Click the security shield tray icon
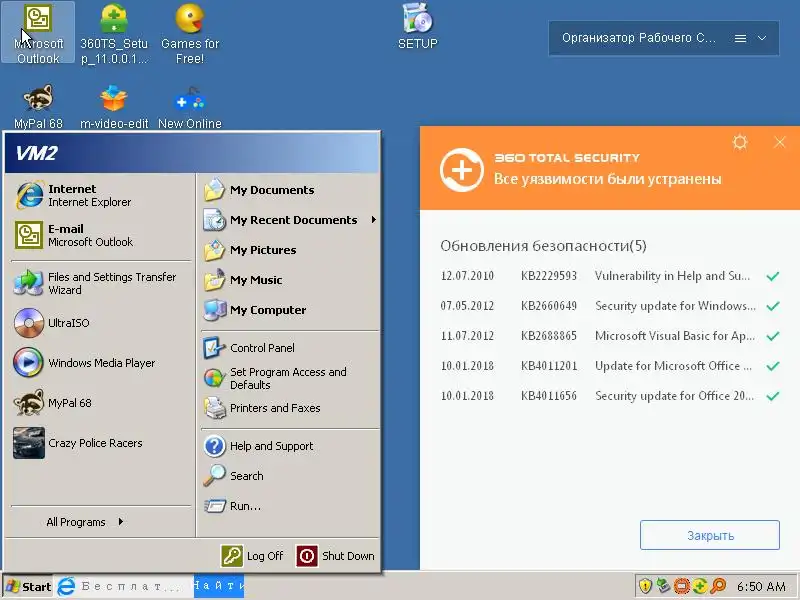Image resolution: width=800 pixels, height=600 pixels. [x=645, y=586]
